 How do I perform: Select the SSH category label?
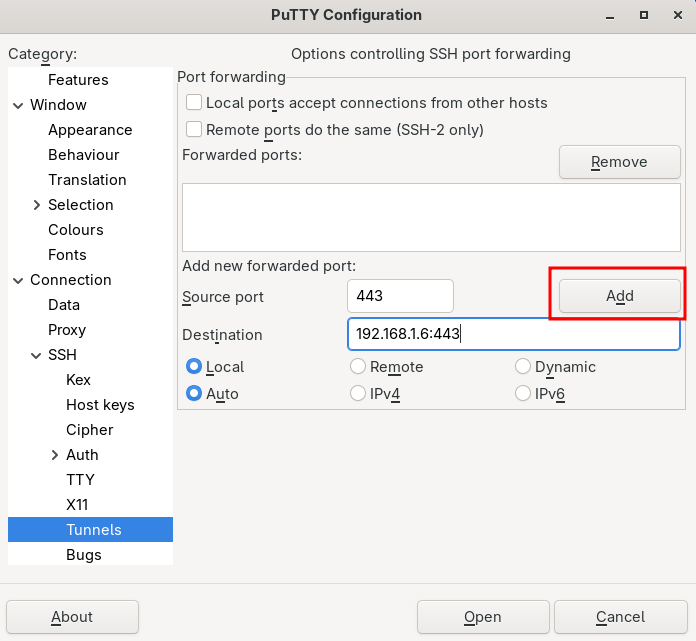click(62, 355)
